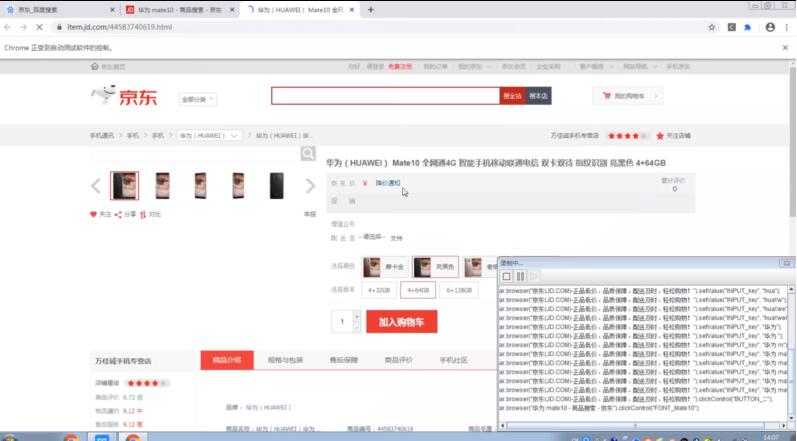Click recorder vertical scrollbar down arrow
The height and width of the screenshot is (441, 797).
791,418
